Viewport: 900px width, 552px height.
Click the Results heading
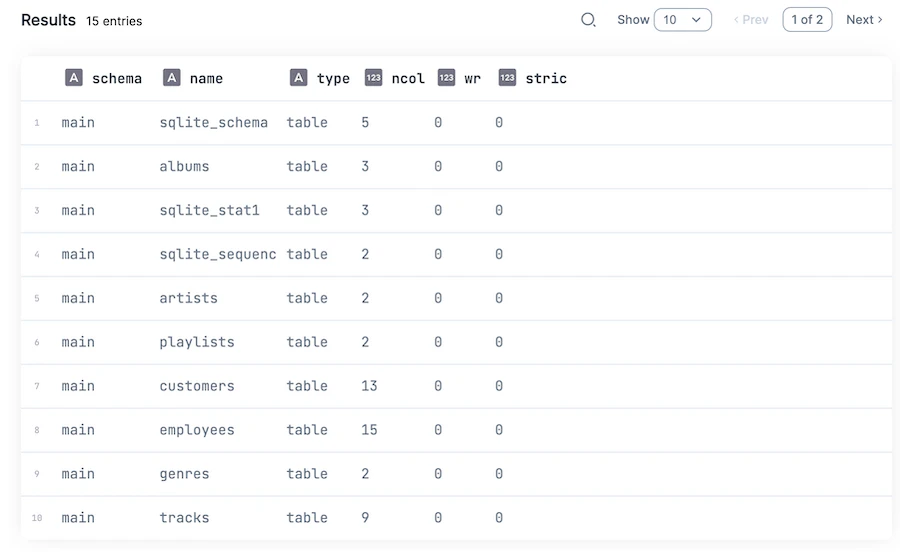tap(48, 20)
